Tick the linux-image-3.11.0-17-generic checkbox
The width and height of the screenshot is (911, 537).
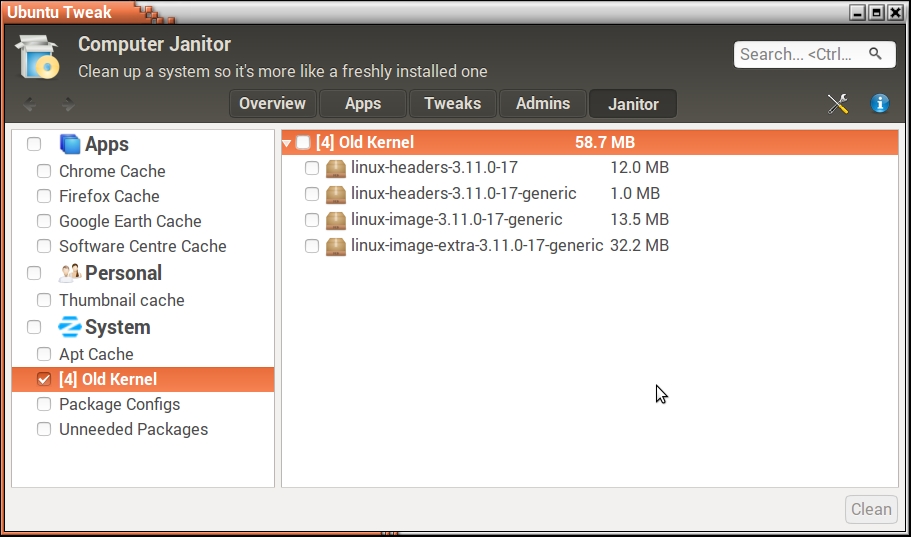[x=312, y=220]
